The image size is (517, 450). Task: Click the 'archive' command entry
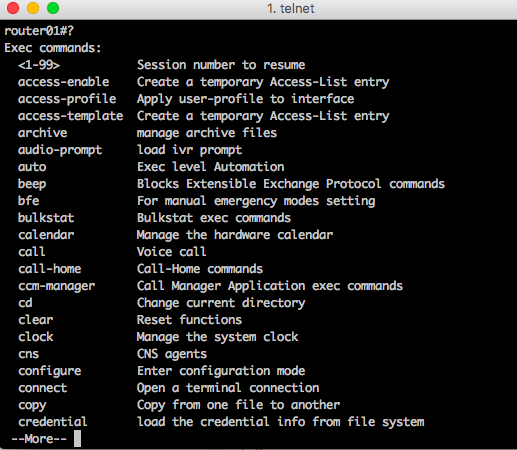(43, 133)
